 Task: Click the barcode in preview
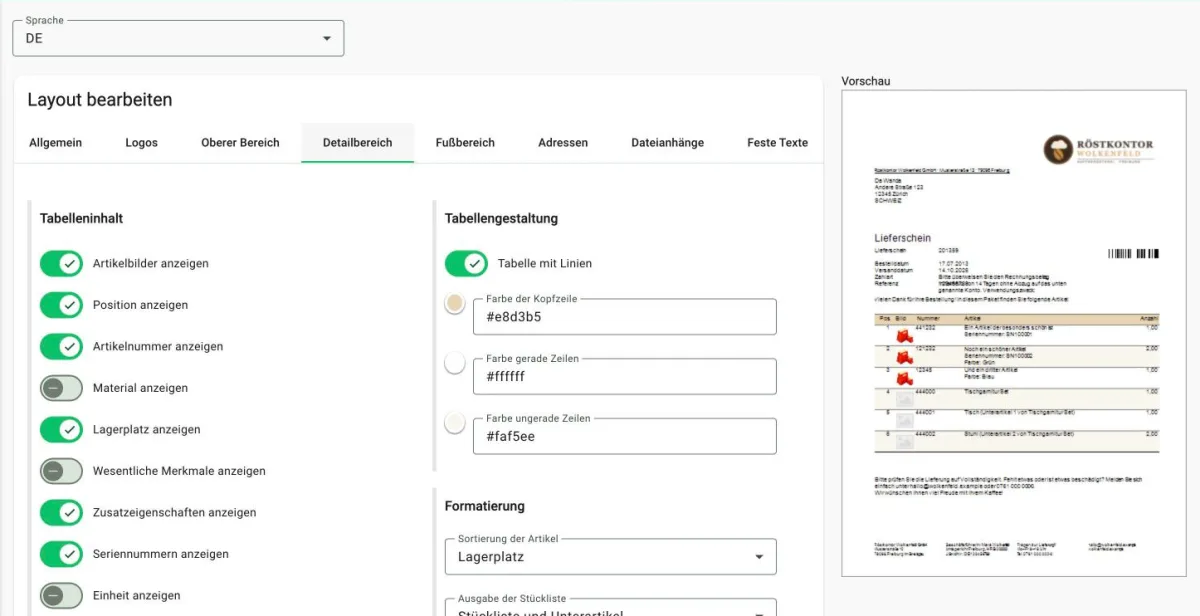[x=1133, y=254]
